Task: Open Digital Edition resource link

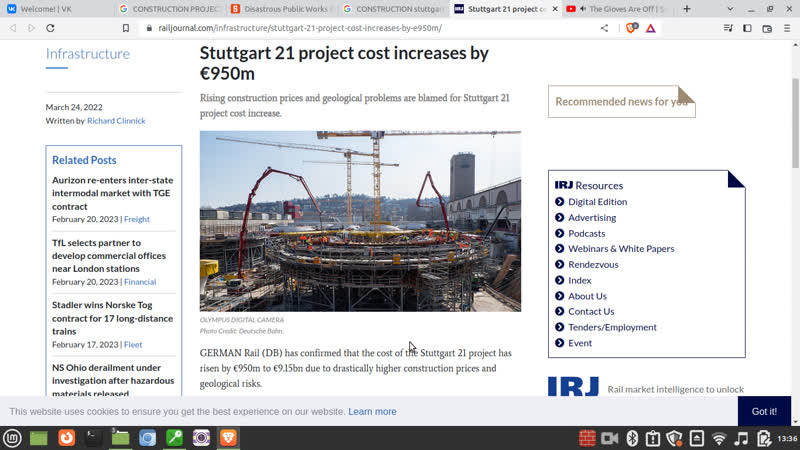Action: 597,202
